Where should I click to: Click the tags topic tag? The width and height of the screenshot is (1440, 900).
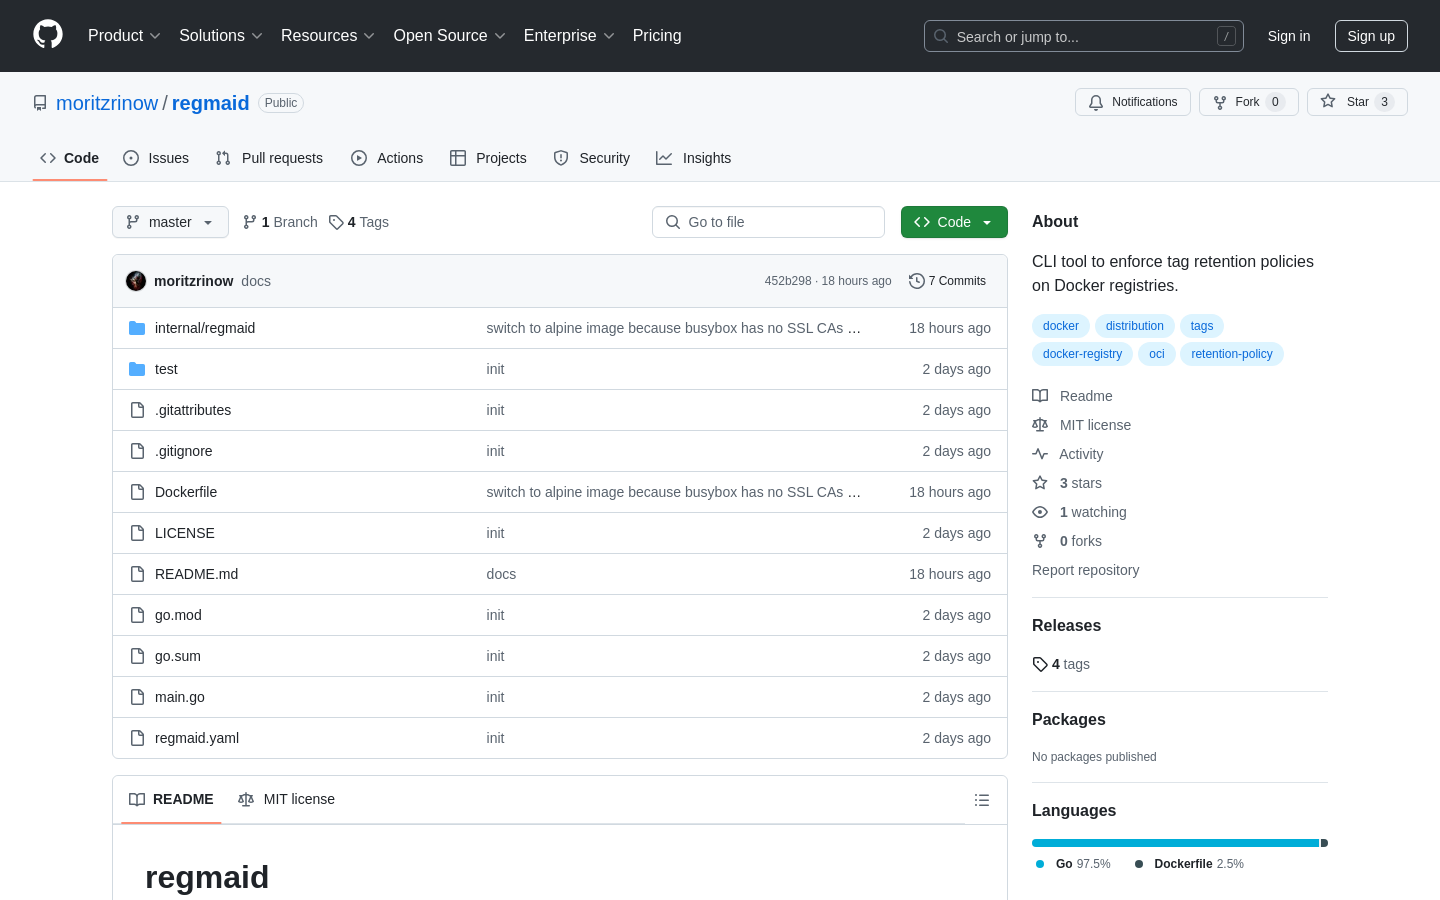1202,326
